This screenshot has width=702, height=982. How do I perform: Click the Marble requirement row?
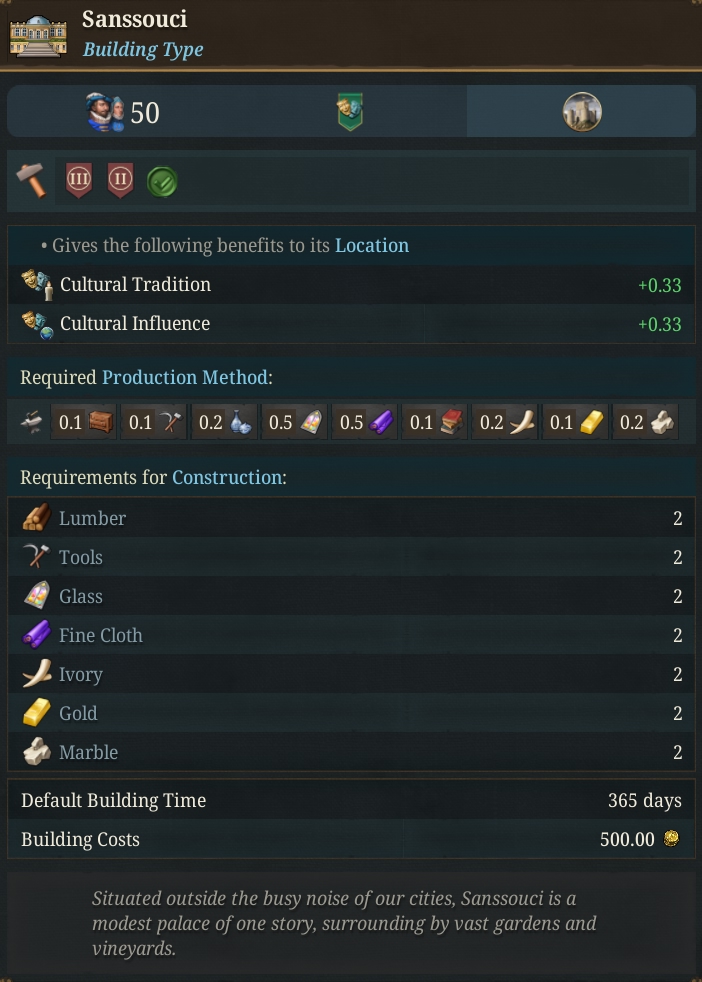351,752
